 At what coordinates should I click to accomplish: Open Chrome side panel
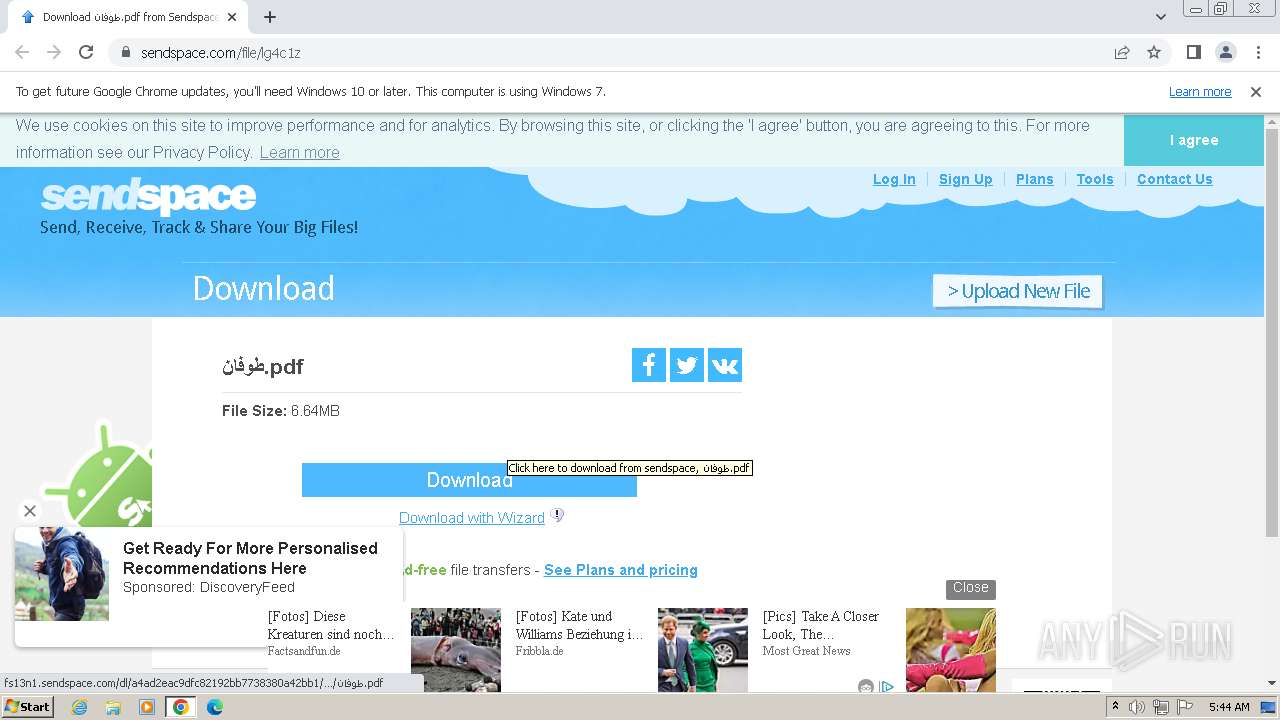[1193, 52]
